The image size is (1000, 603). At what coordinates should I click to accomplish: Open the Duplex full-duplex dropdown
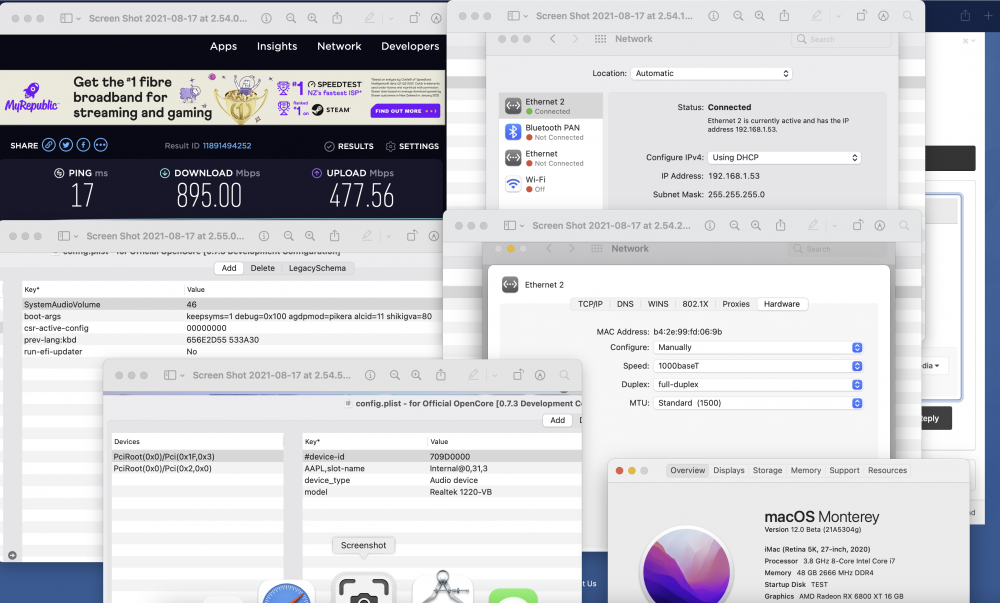[758, 384]
